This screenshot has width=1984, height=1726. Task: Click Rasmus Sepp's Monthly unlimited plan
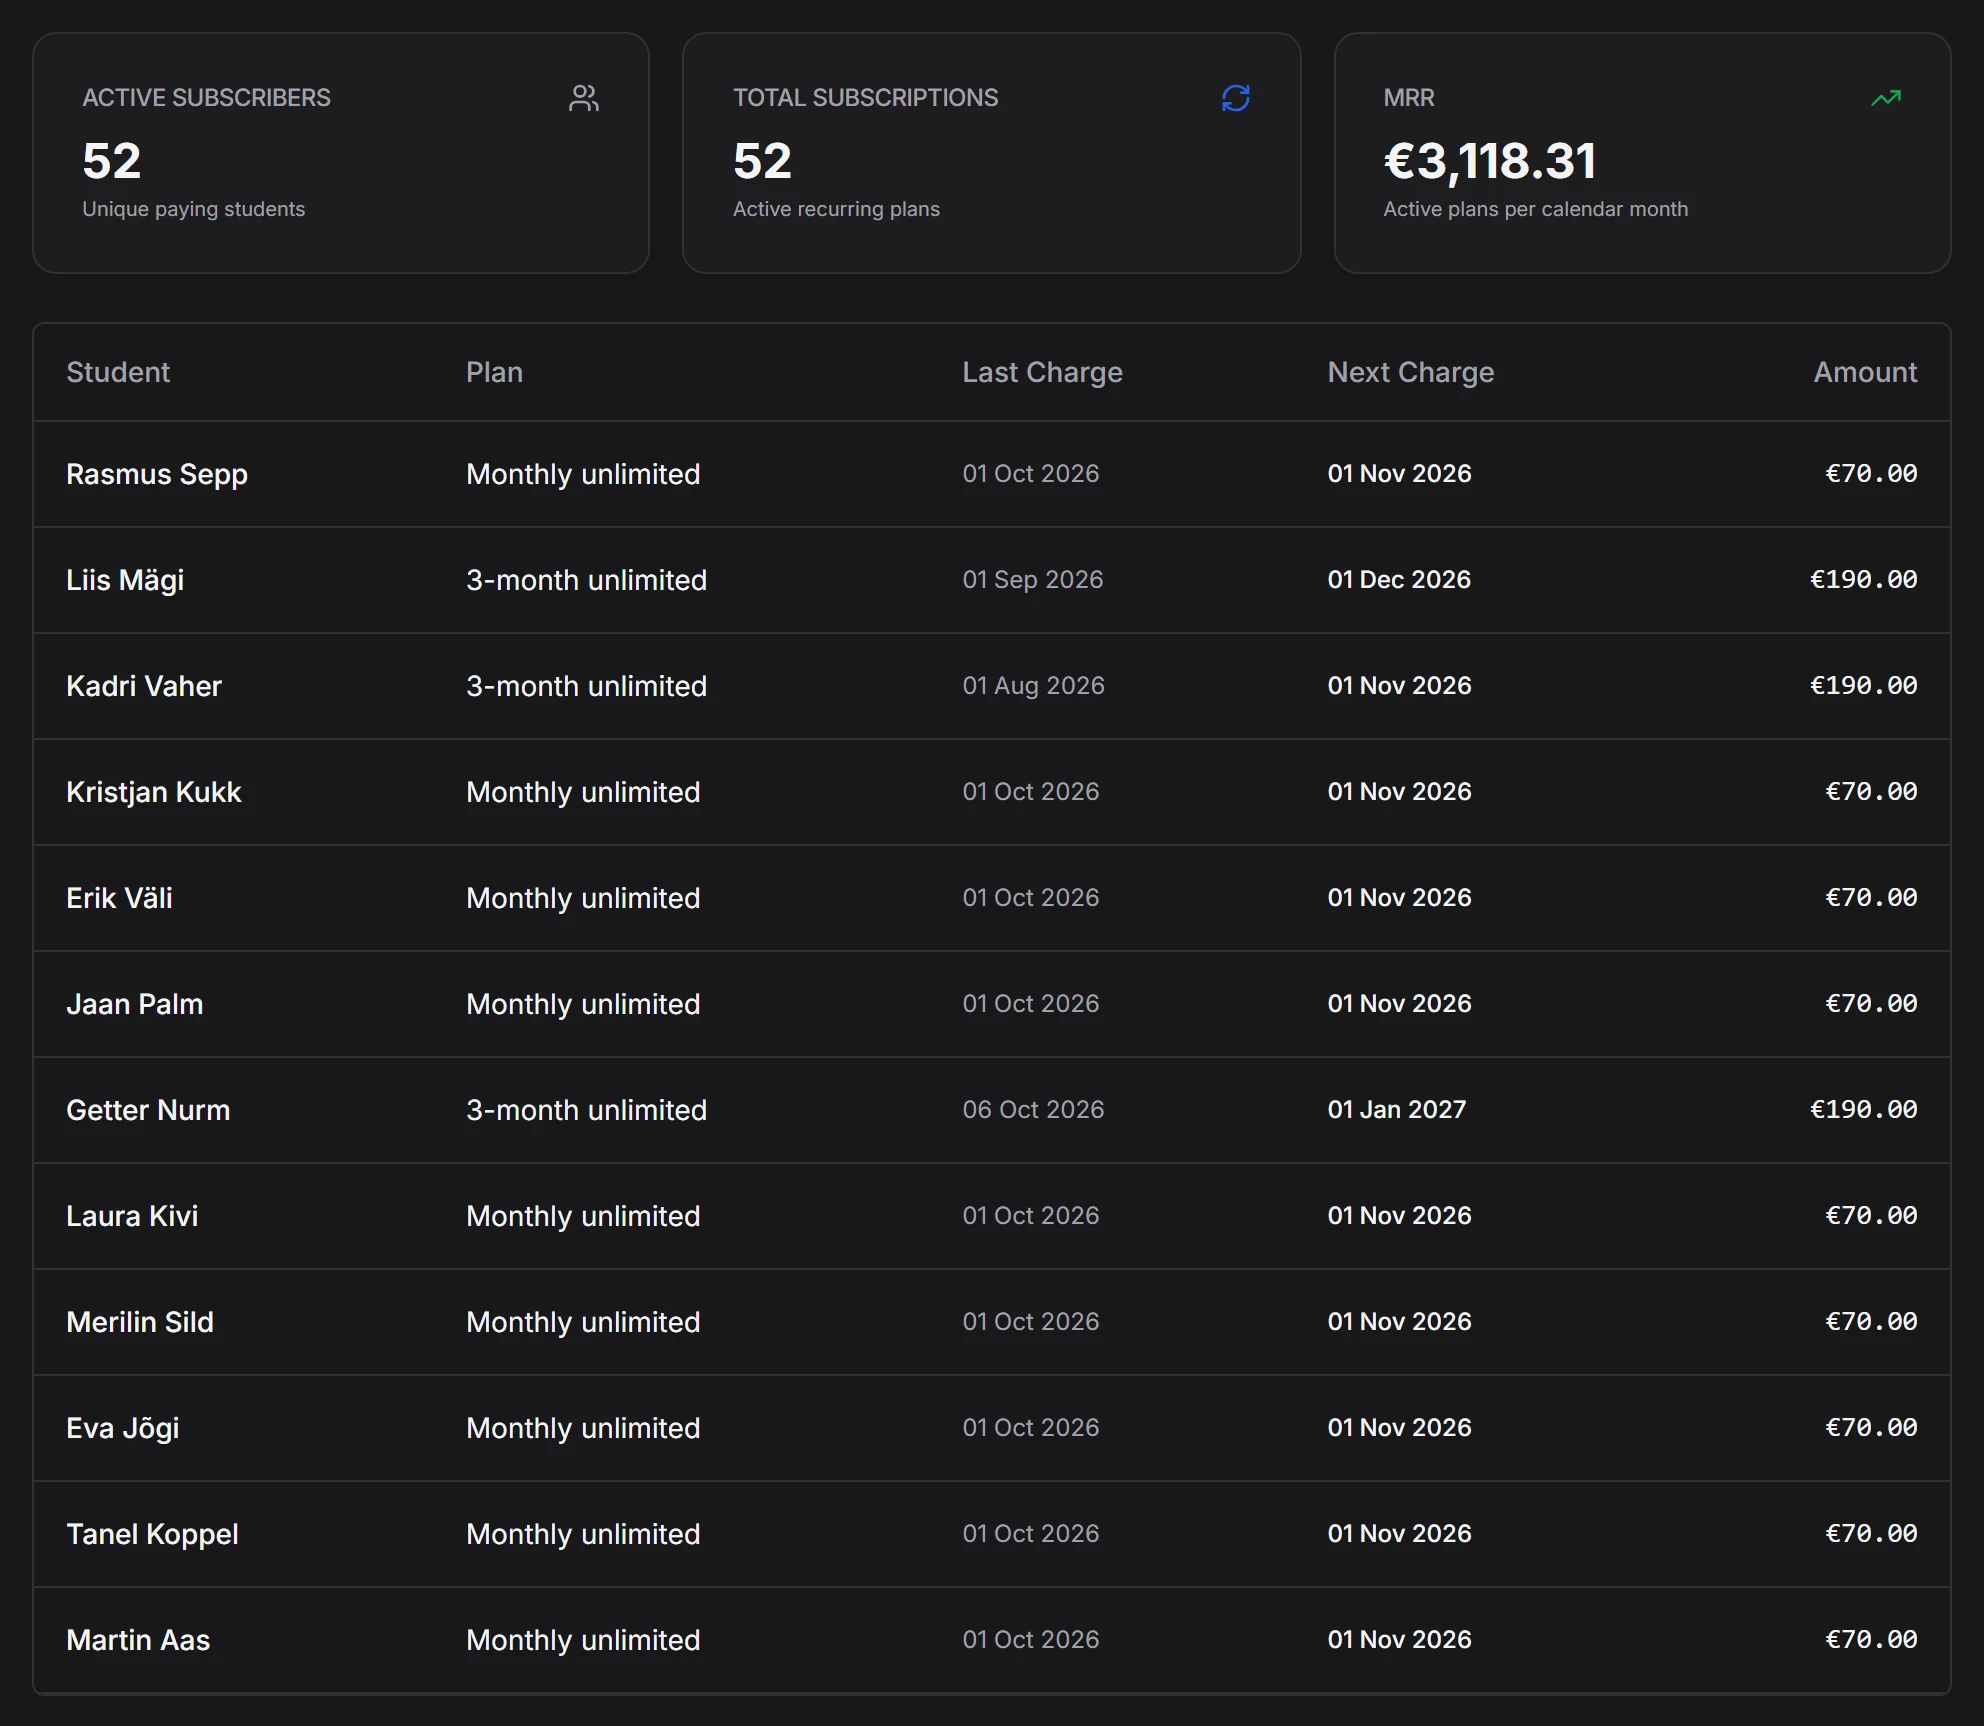point(583,474)
